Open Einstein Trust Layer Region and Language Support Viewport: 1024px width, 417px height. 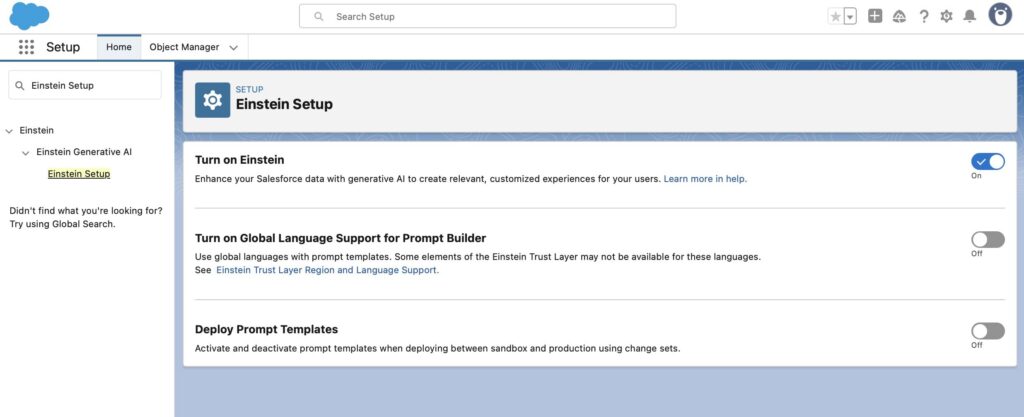click(328, 270)
